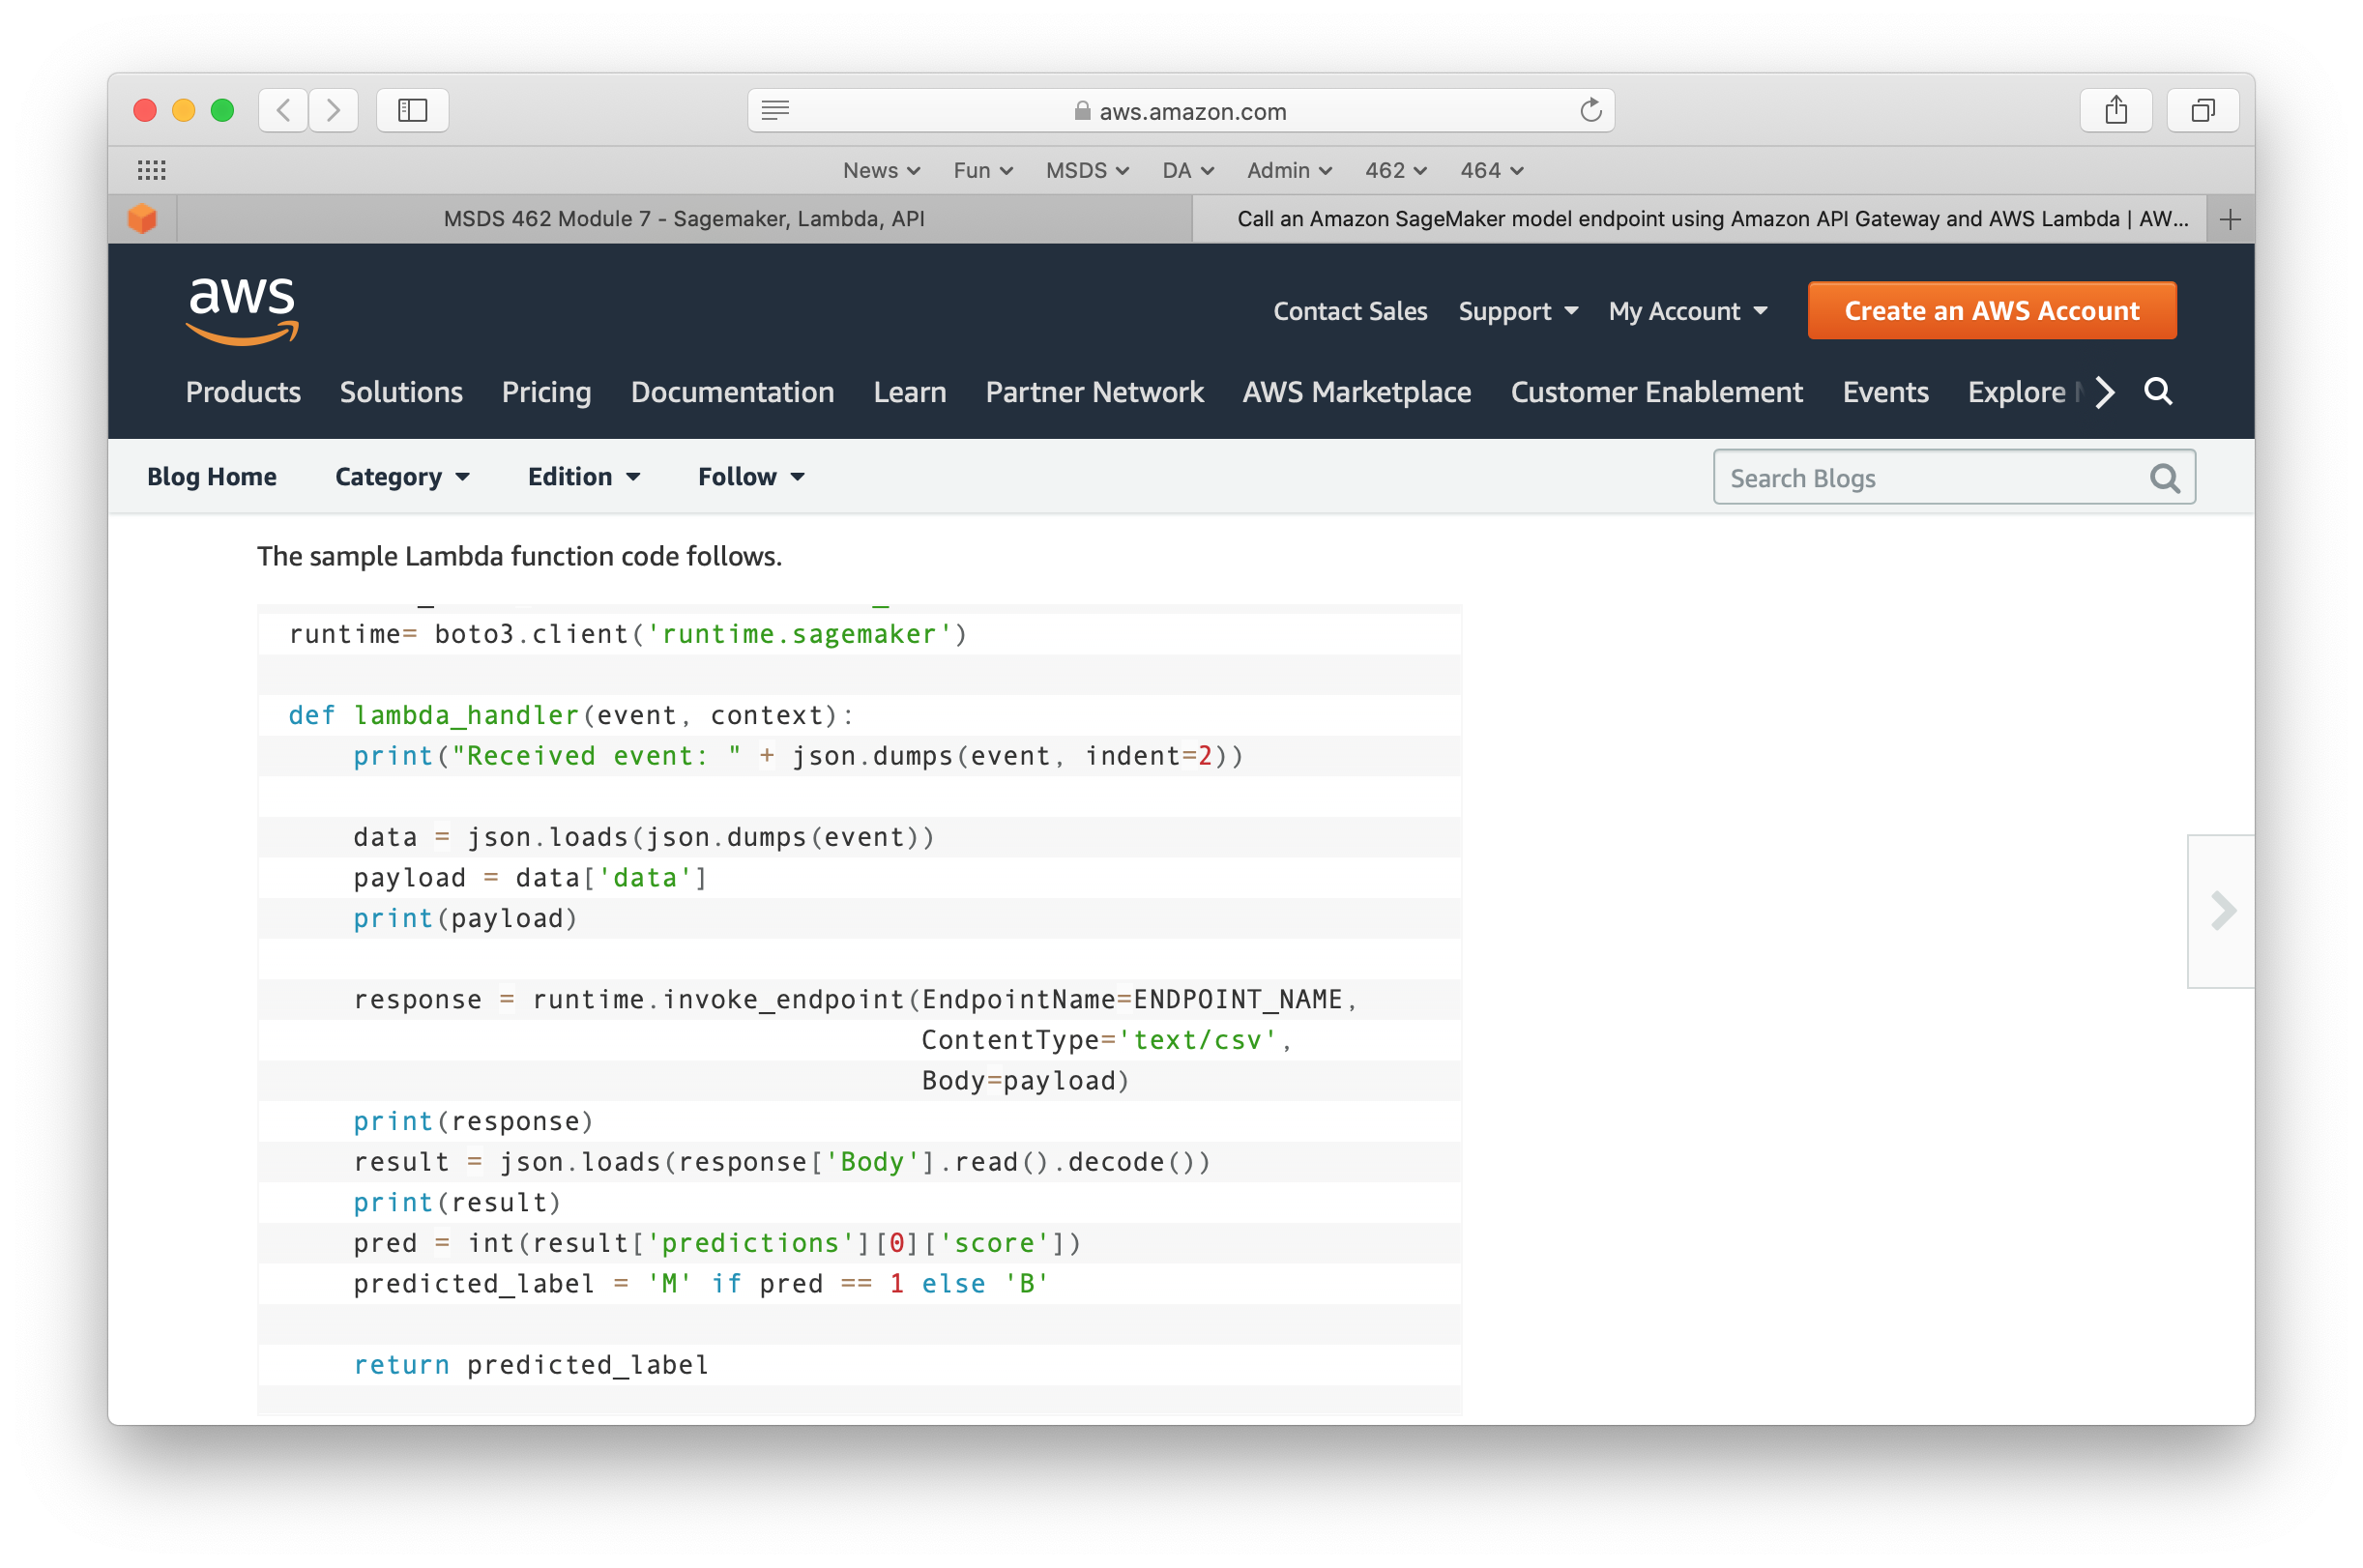Expand the News bookmarks folder
This screenshot has height=1568, width=2363.
[x=881, y=170]
